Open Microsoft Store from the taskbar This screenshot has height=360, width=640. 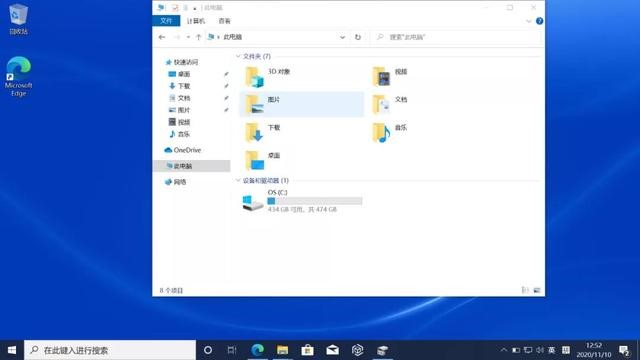307,350
